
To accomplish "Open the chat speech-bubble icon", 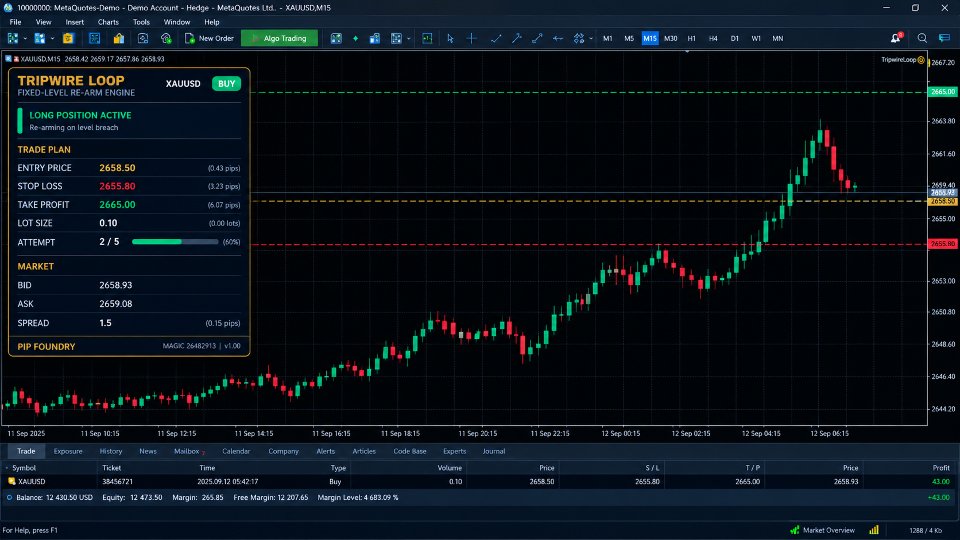I will point(945,38).
